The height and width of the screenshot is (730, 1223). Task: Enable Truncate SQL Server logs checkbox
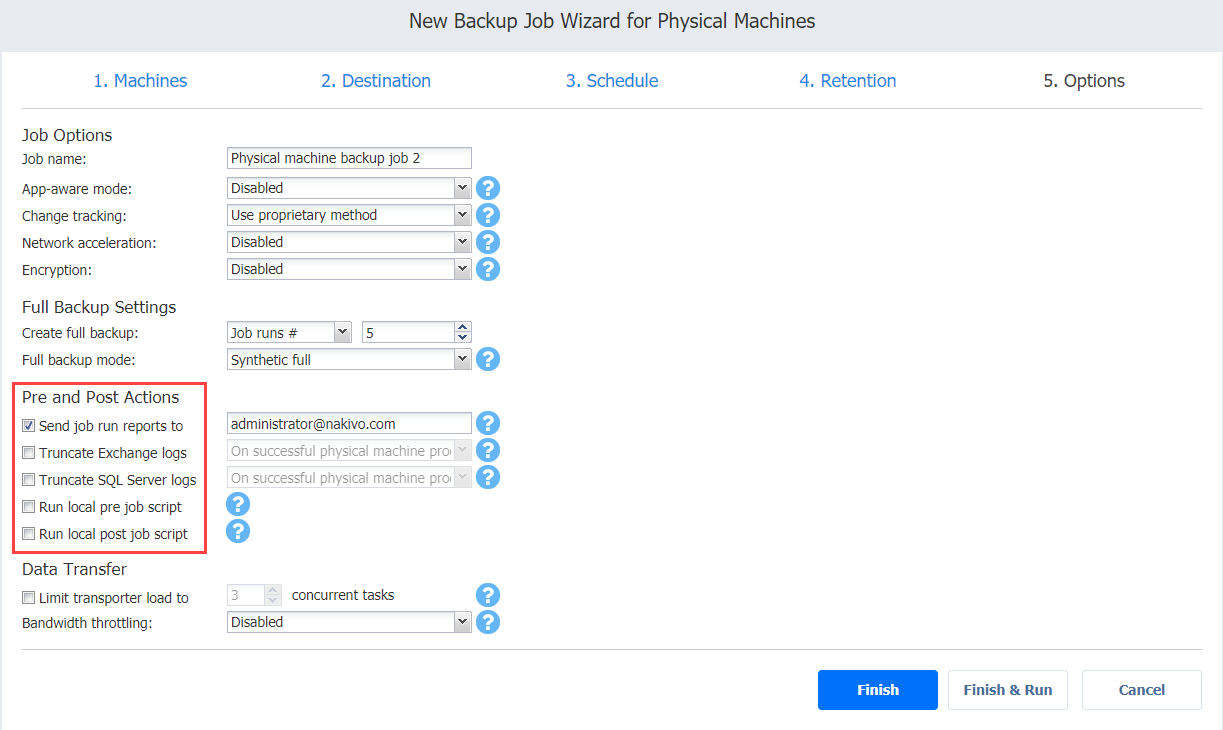29,480
